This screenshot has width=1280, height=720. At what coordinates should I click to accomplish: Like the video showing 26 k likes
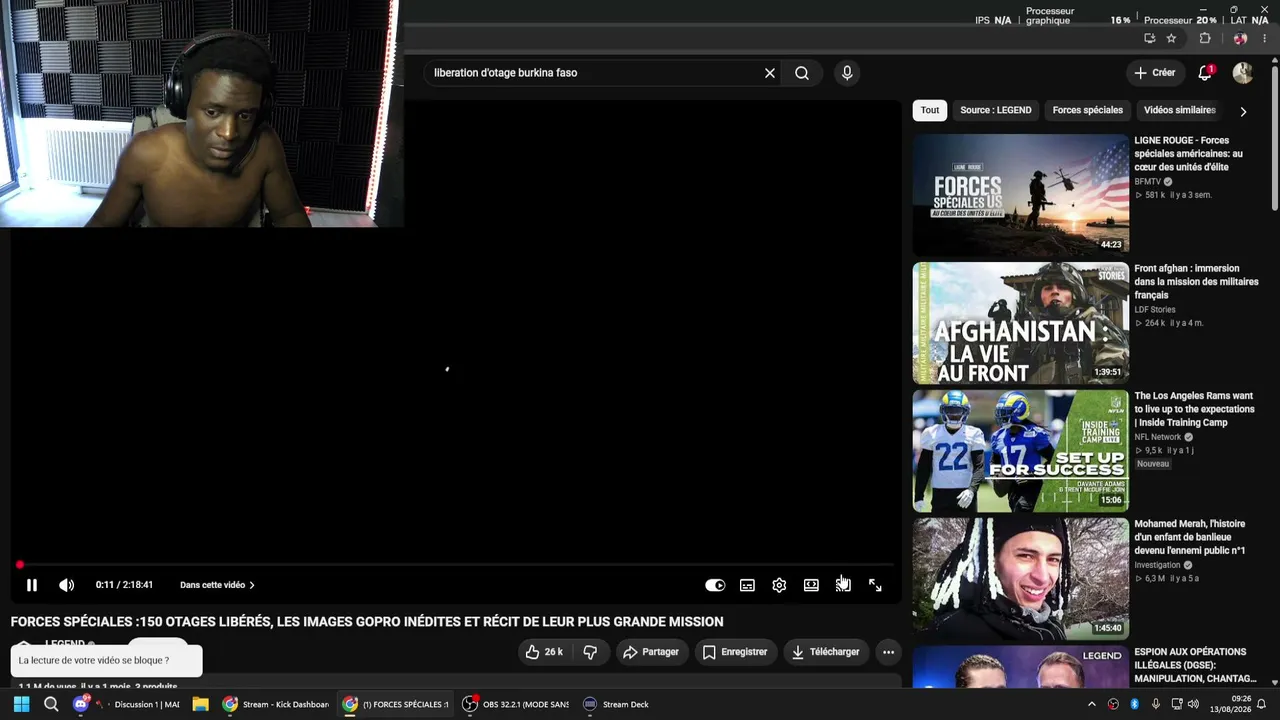[x=544, y=652]
